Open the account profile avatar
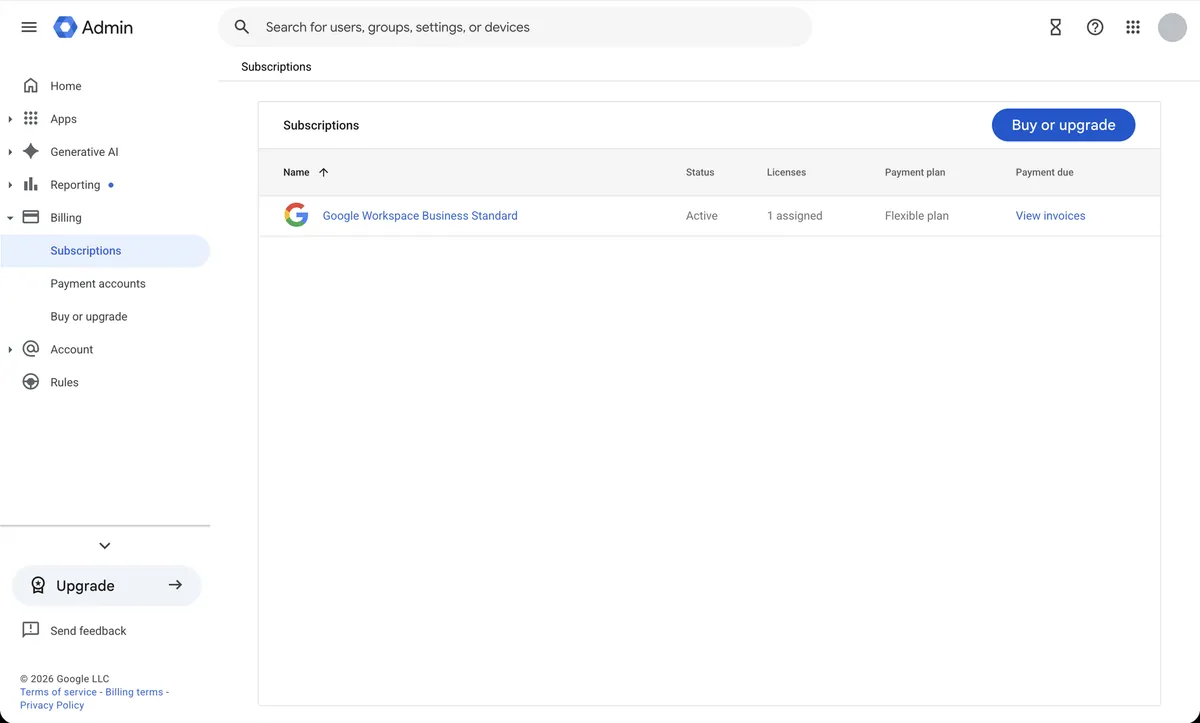This screenshot has width=1200, height=723. (x=1172, y=27)
